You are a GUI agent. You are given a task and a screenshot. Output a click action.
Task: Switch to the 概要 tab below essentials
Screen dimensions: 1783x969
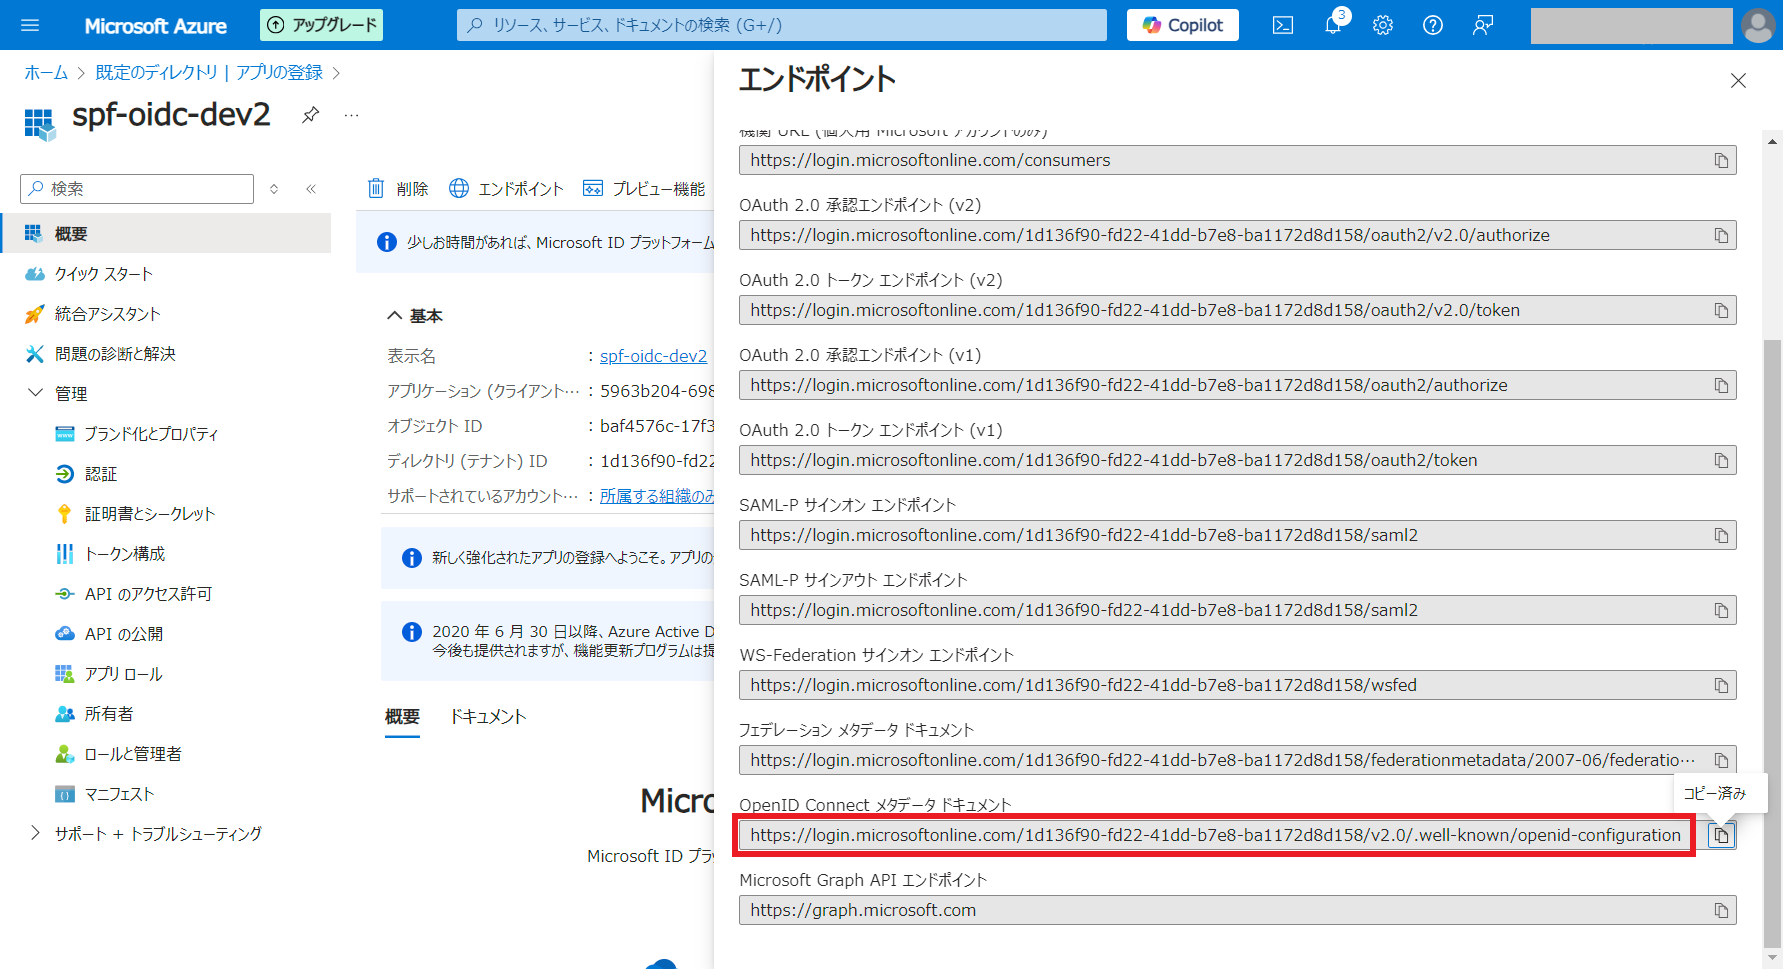[402, 716]
